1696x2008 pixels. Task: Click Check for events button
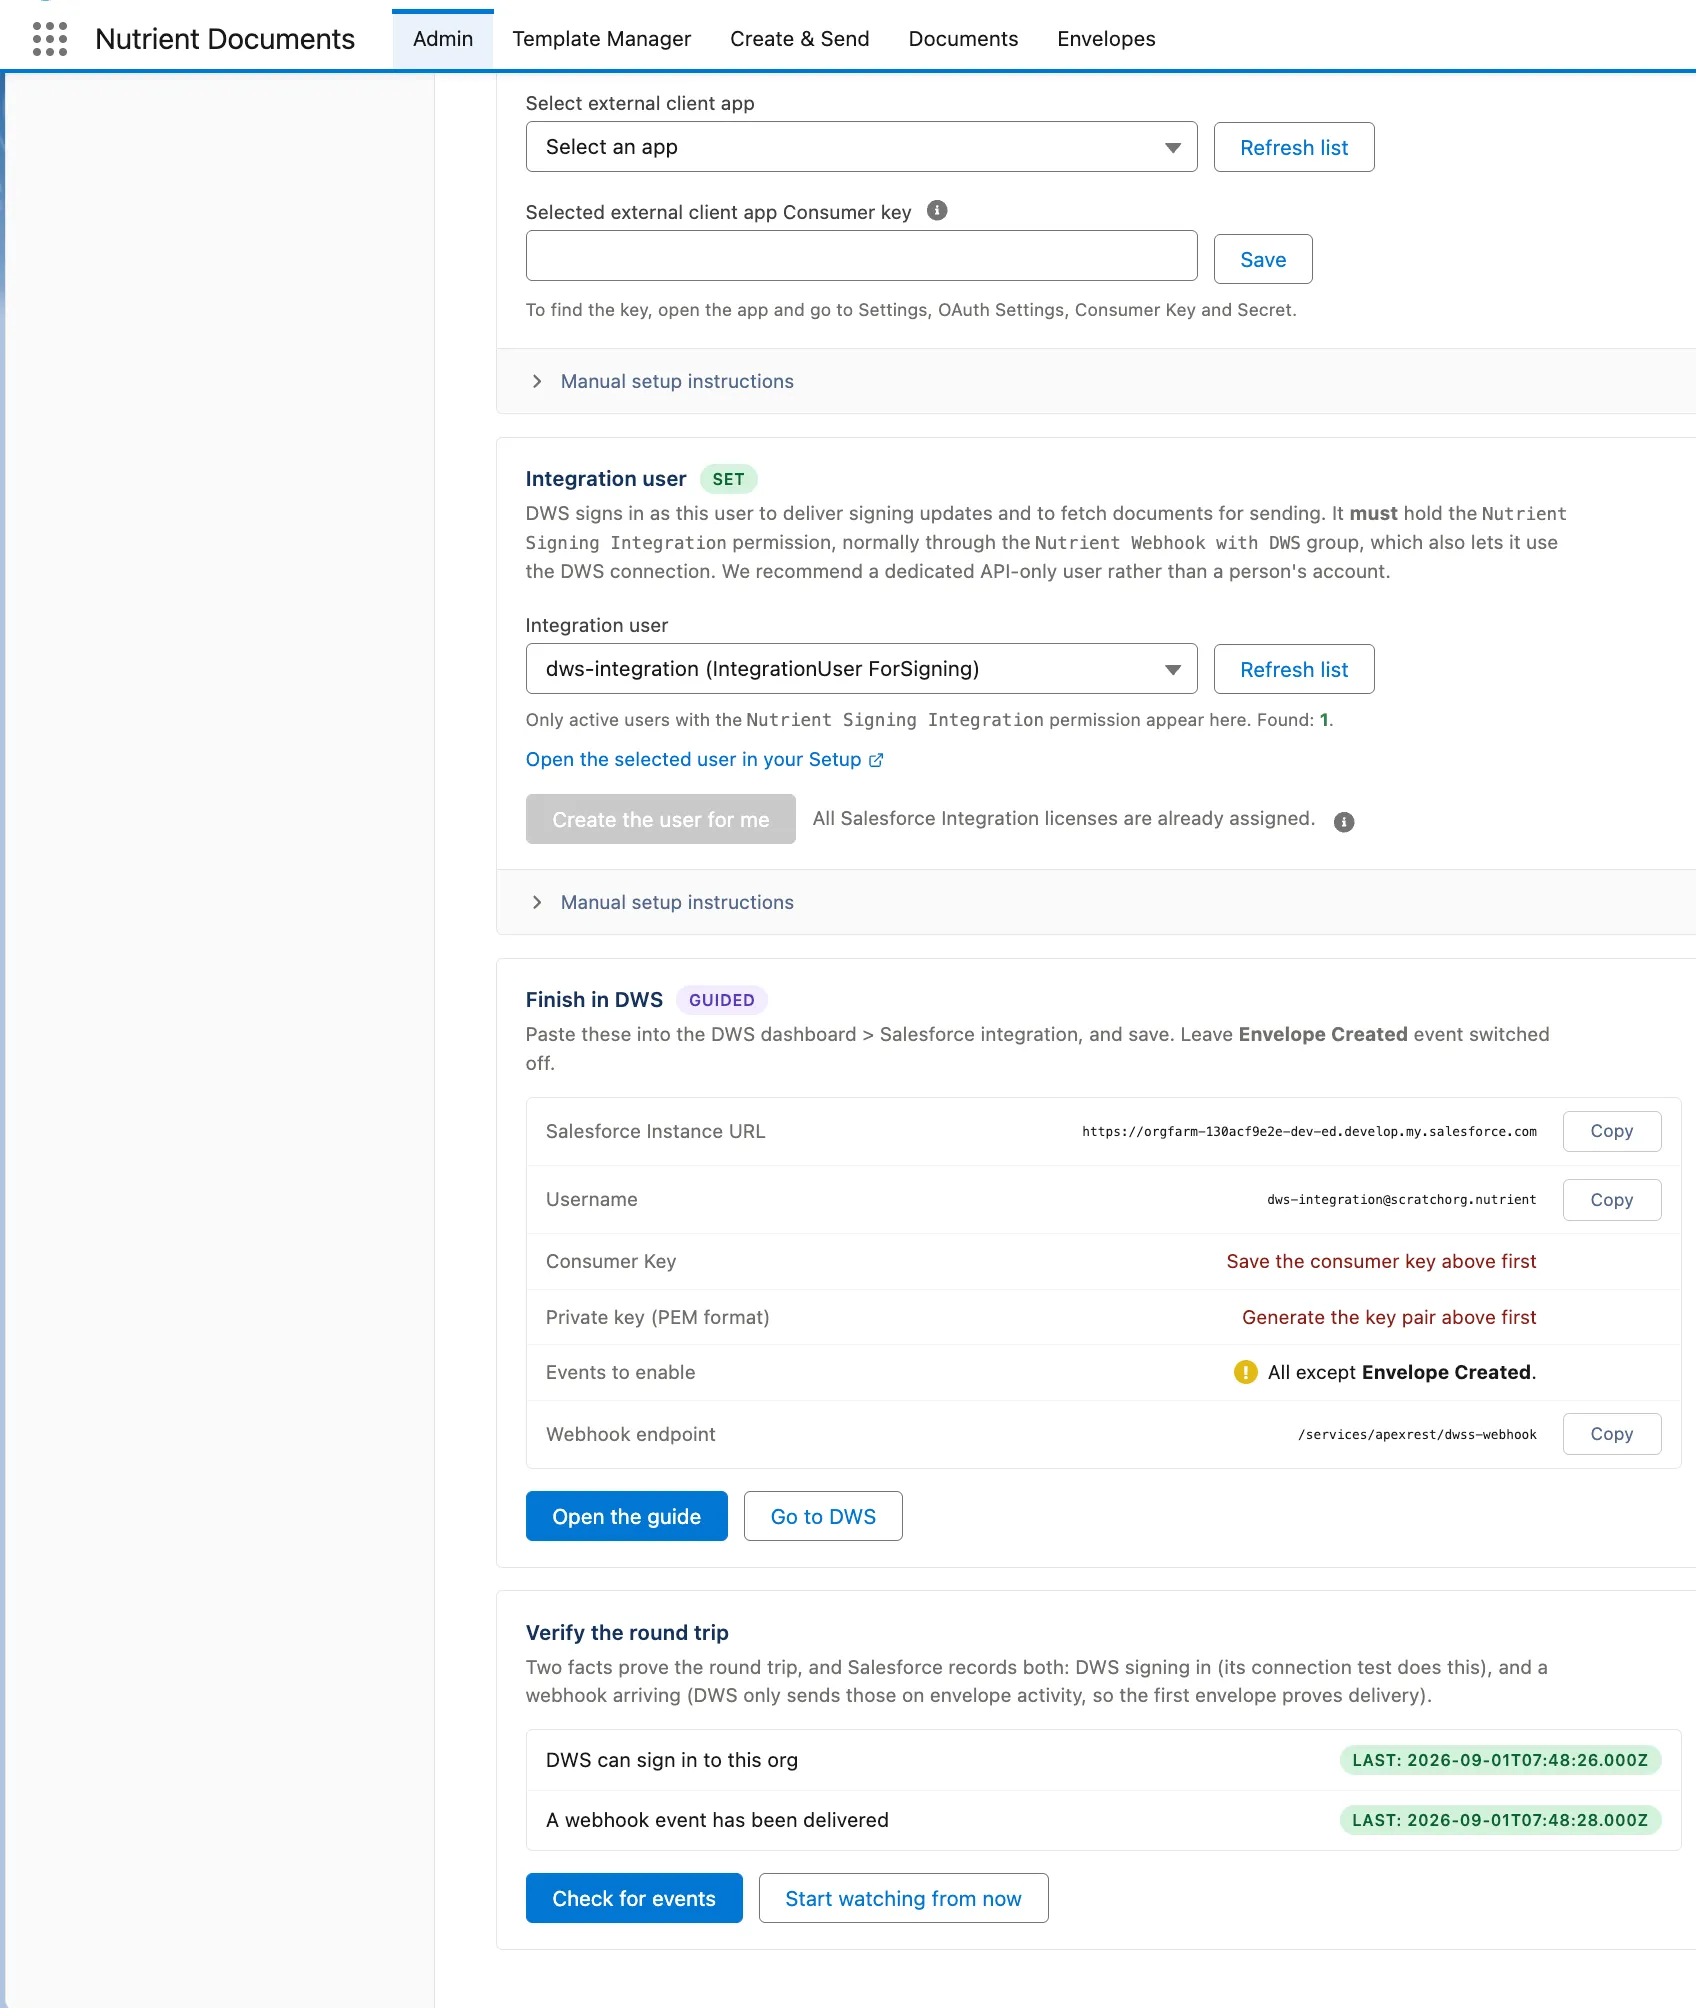click(634, 1898)
